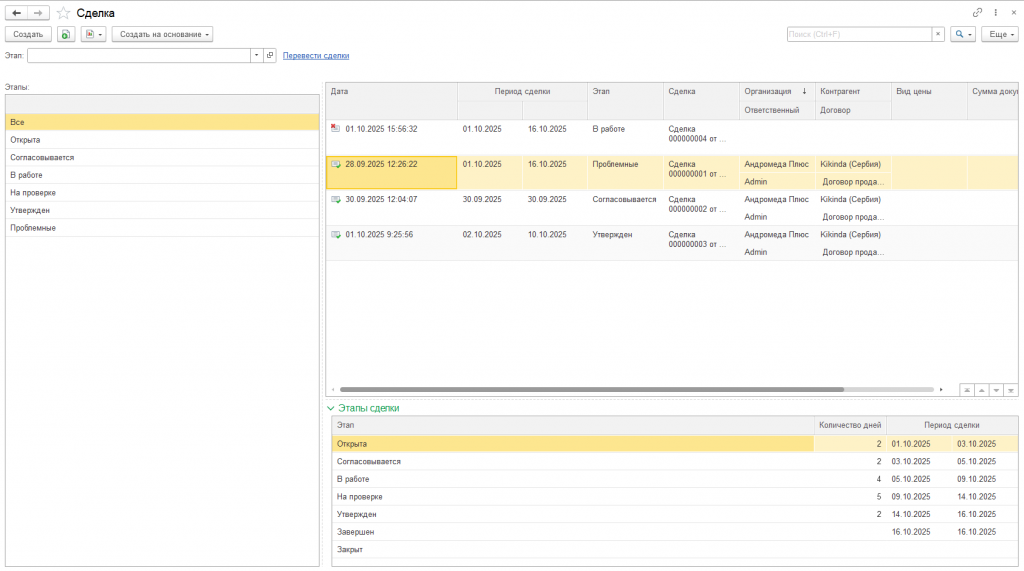1024x571 pixels.
Task: Jump to last row using list arrow
Action: tap(1011, 389)
